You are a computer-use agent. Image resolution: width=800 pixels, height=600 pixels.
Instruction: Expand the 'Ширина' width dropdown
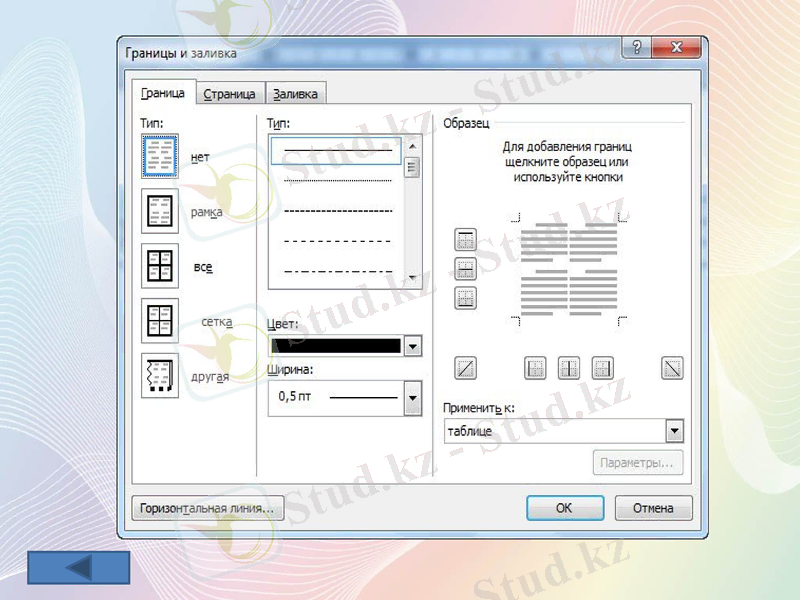412,398
